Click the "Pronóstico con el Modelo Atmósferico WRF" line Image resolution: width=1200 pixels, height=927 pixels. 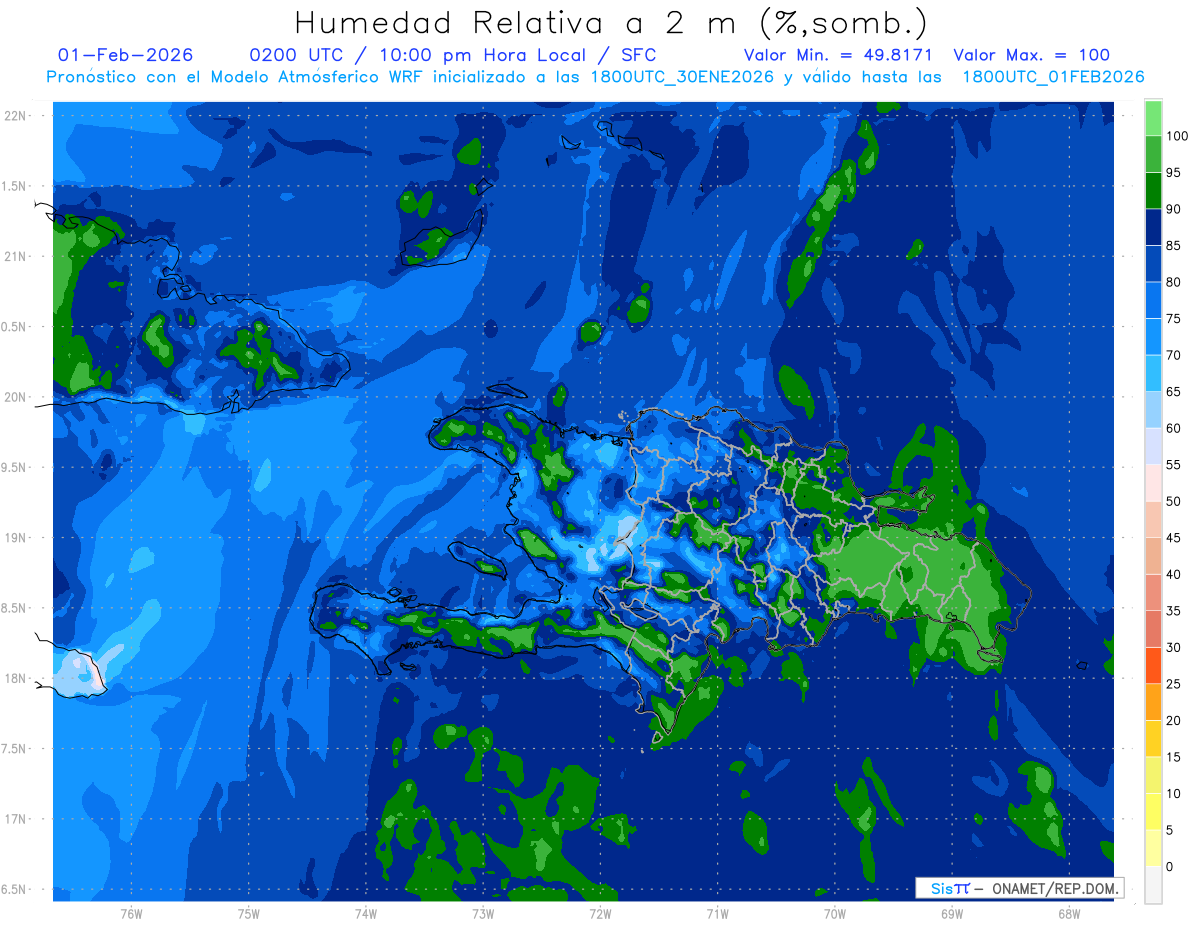point(595,77)
